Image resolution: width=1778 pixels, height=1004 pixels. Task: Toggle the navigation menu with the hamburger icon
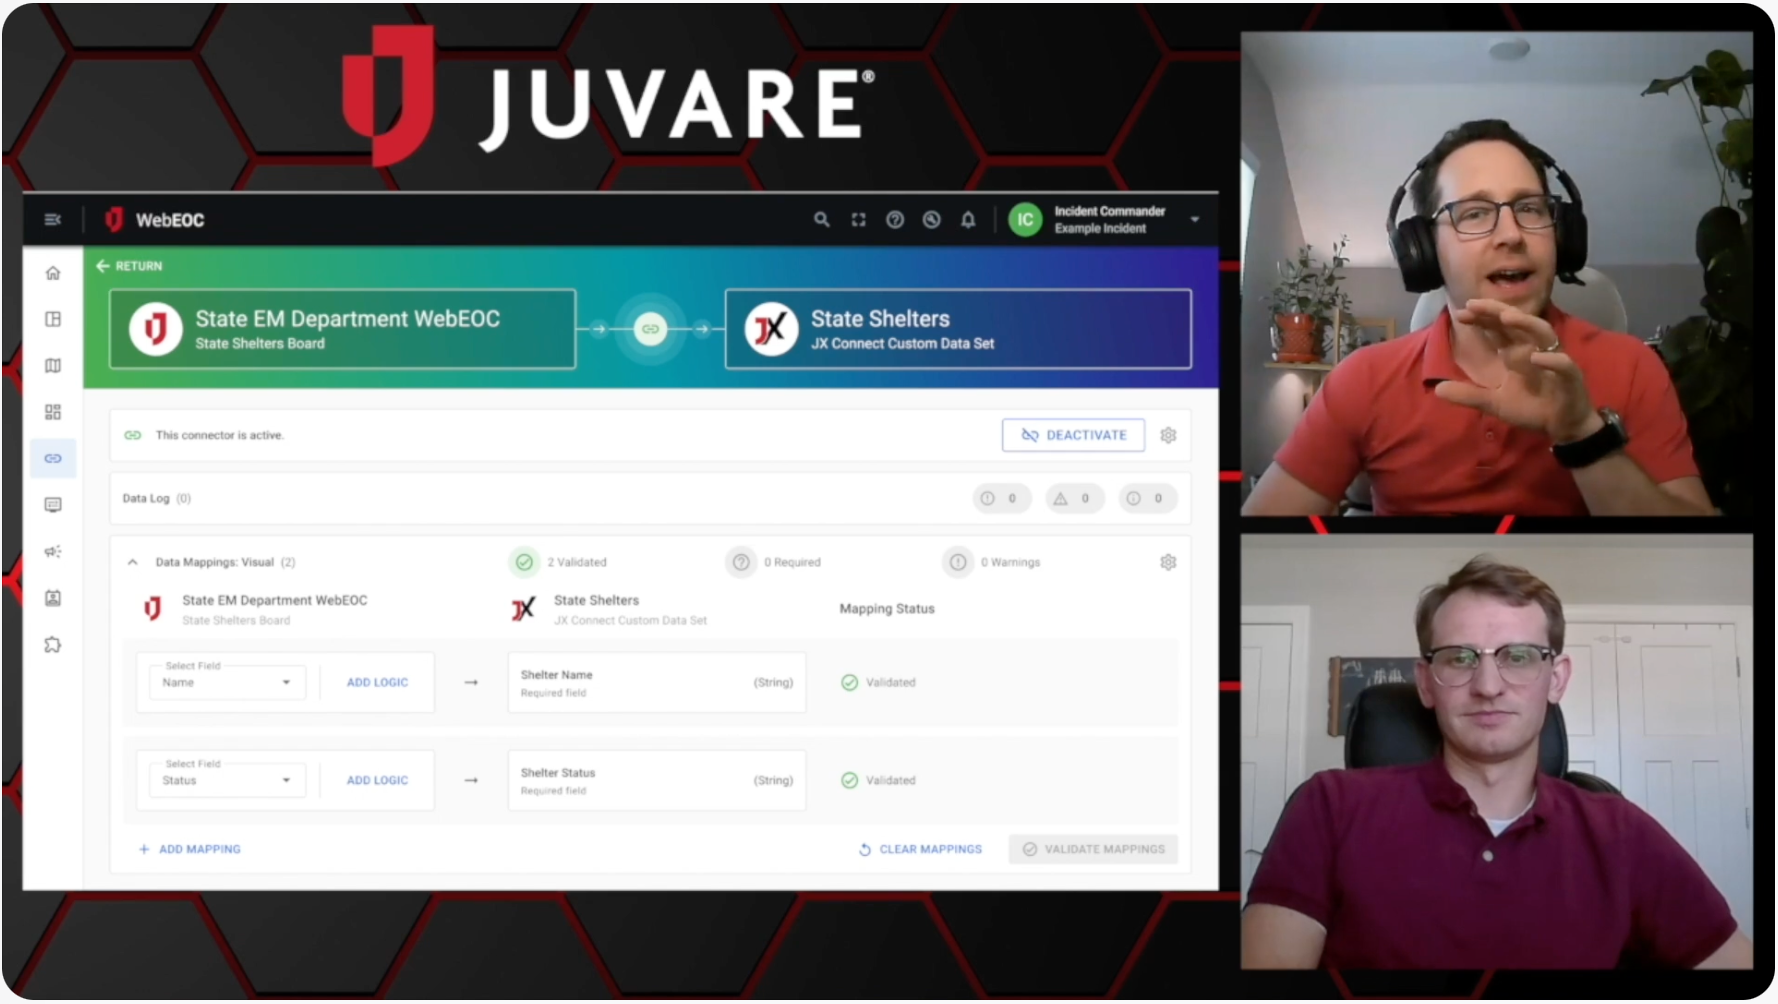(52, 219)
